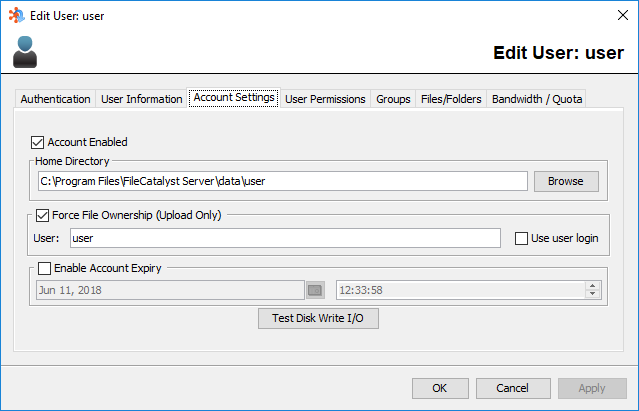Decrease expiry time with down arrow
The width and height of the screenshot is (639, 411).
pyautogui.click(x=593, y=294)
